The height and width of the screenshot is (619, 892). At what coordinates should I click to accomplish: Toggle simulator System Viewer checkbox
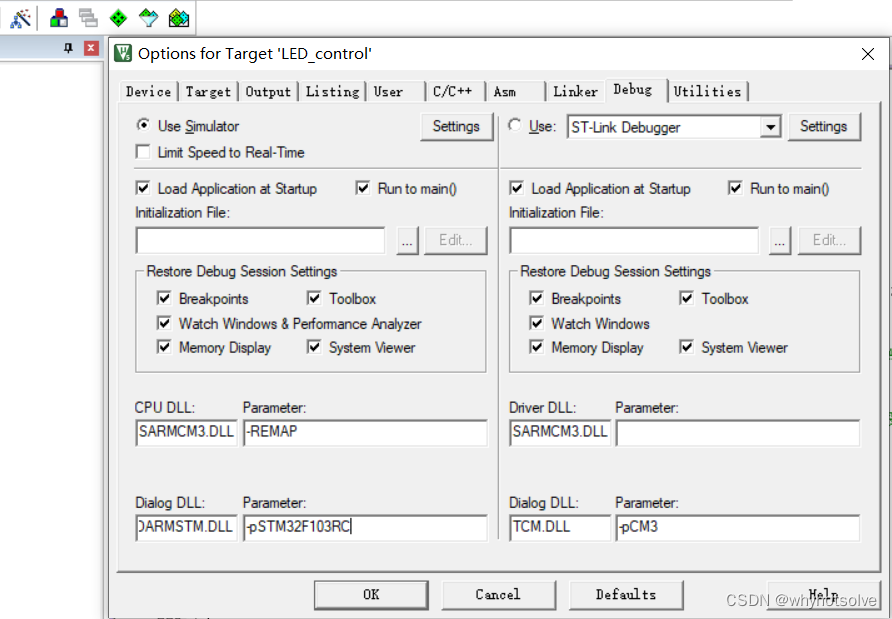tap(314, 347)
